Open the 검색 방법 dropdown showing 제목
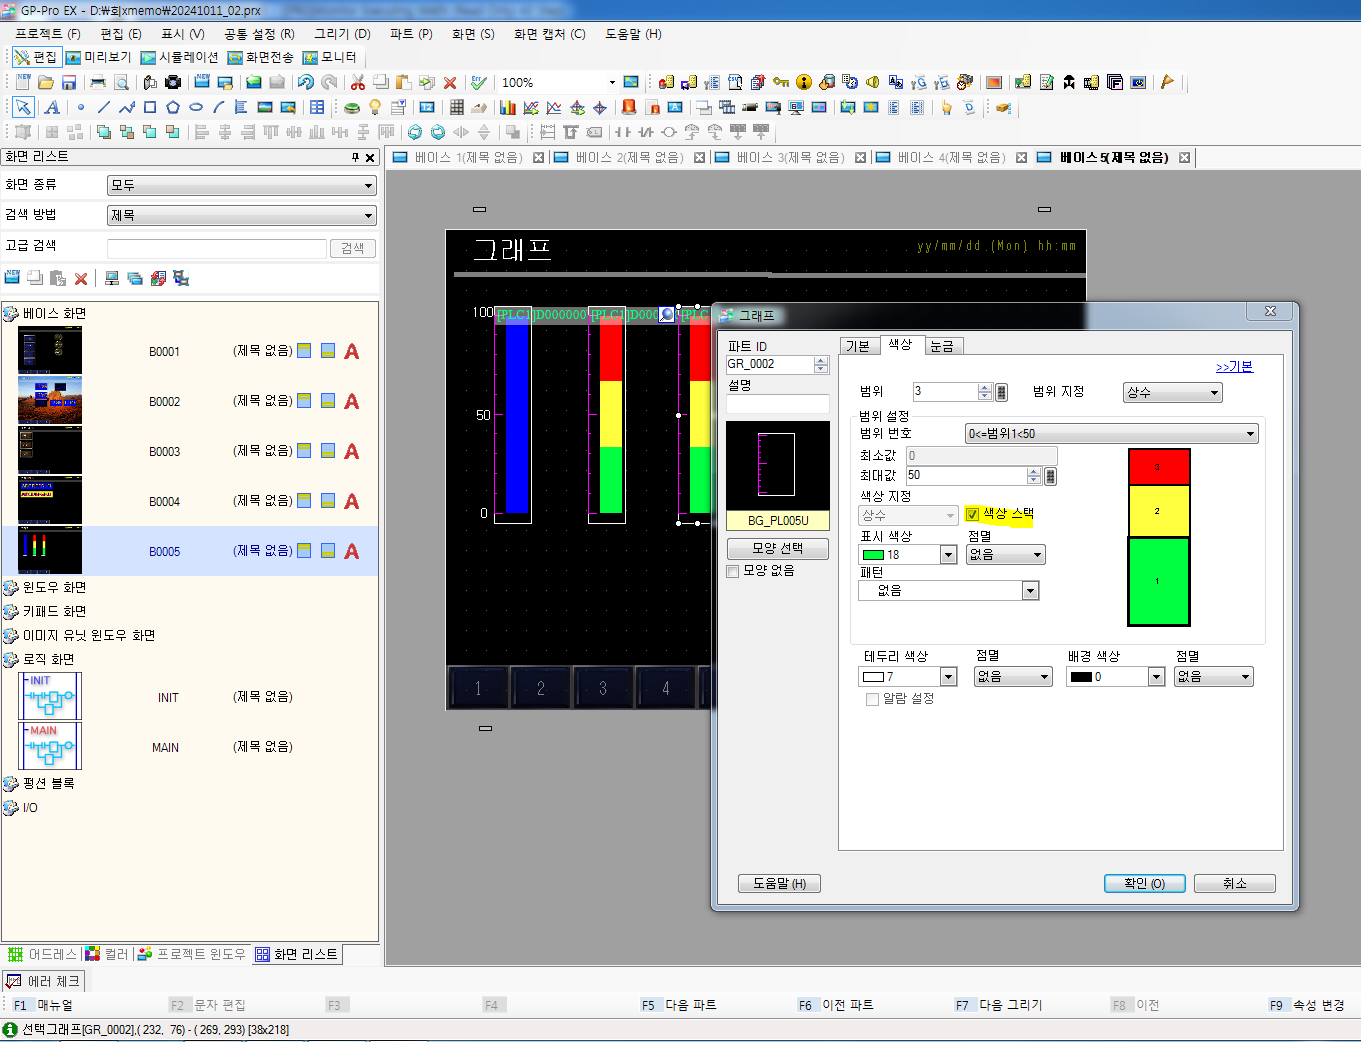Image resolution: width=1361 pixels, height=1042 pixels. coord(242,215)
